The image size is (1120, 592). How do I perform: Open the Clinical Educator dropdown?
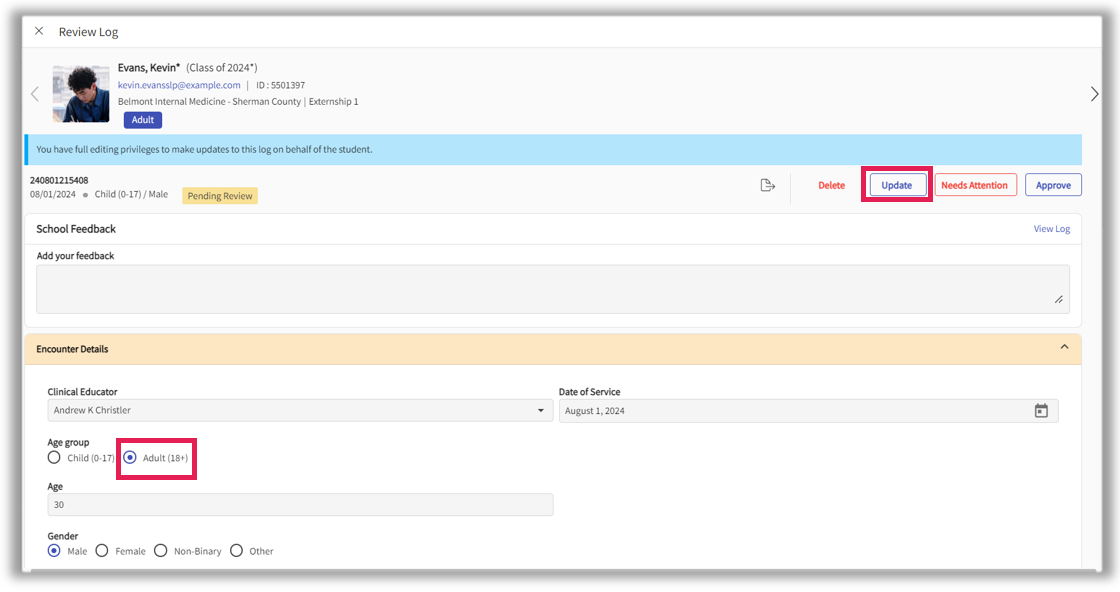point(540,410)
